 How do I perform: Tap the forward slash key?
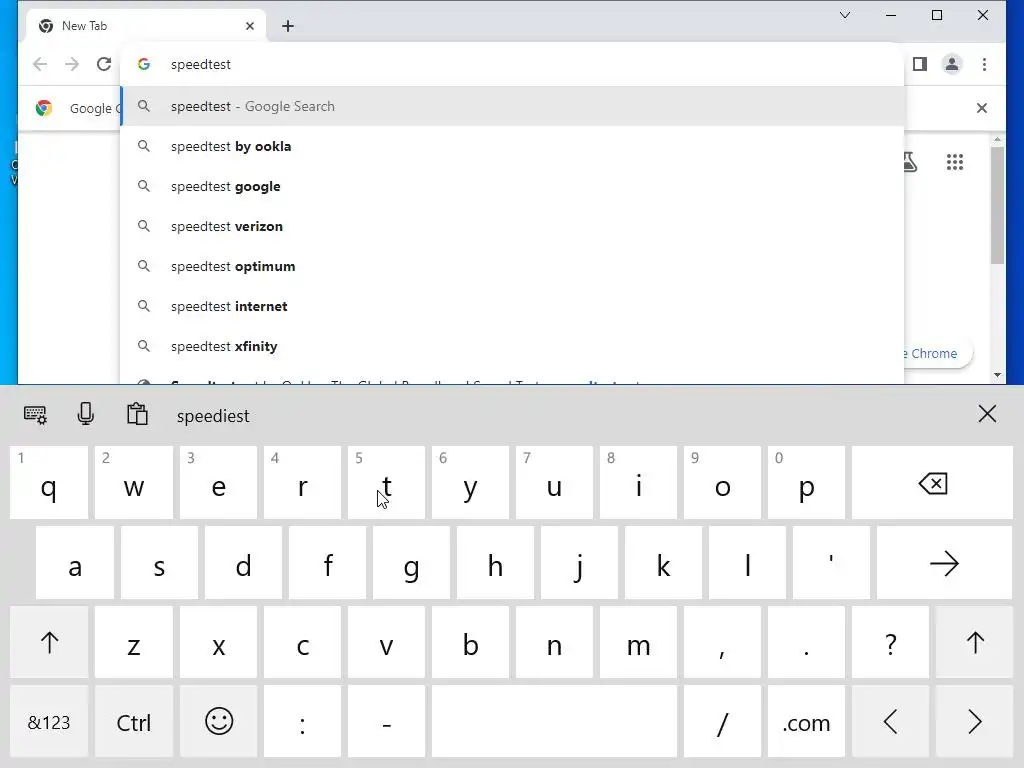click(x=722, y=722)
